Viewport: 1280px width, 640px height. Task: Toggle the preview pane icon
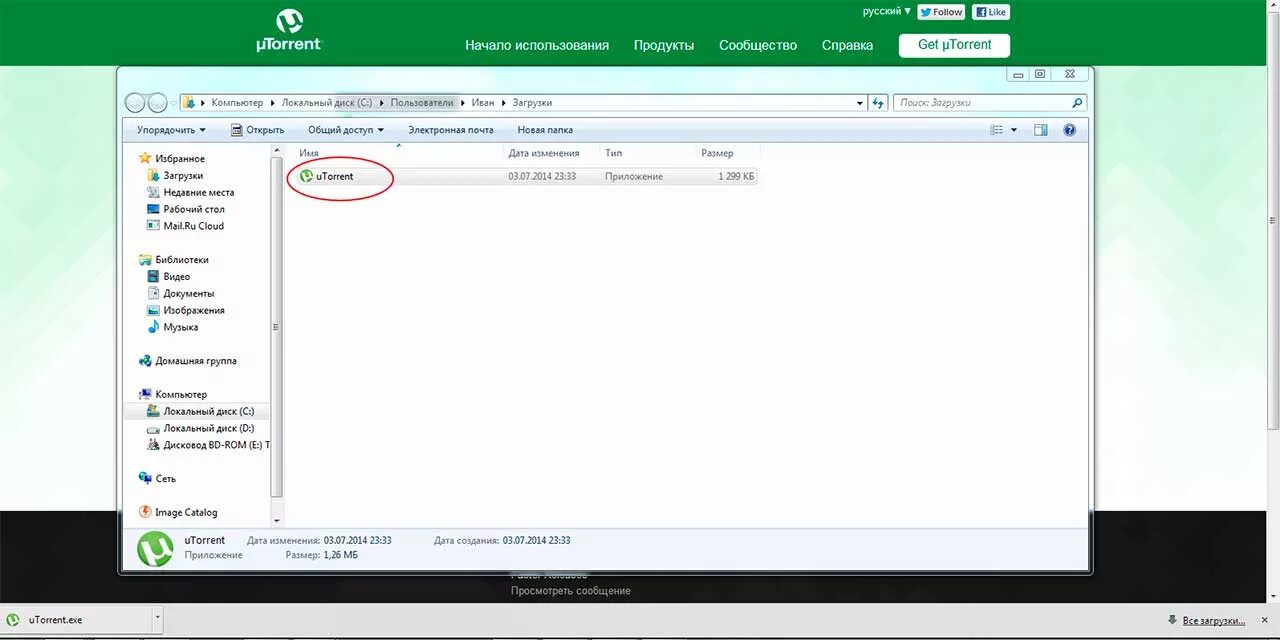[x=1041, y=130]
